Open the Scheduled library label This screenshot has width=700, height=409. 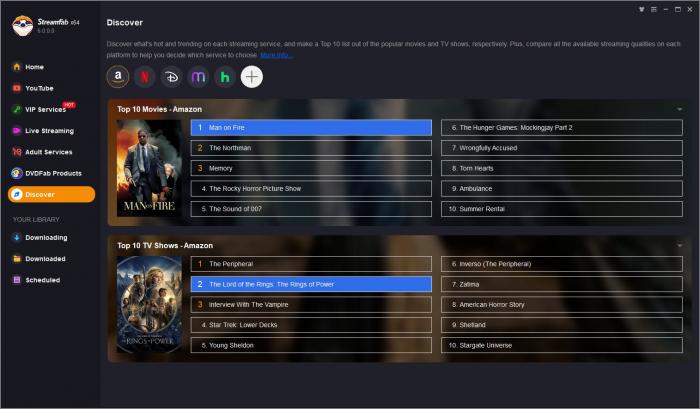(42, 280)
